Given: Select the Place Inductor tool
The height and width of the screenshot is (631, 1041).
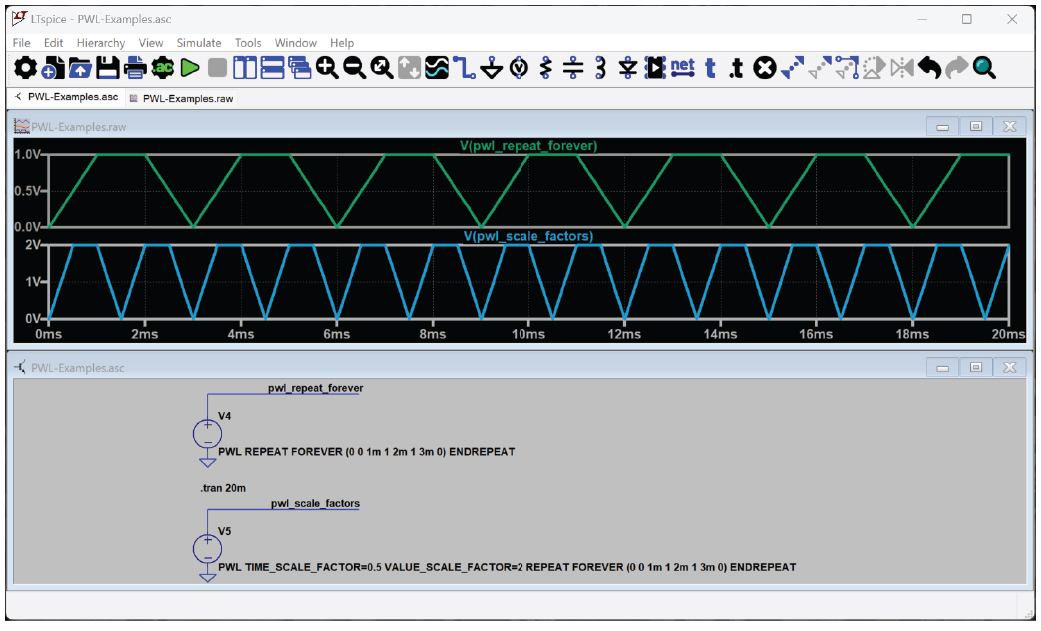Looking at the screenshot, I should (600, 68).
